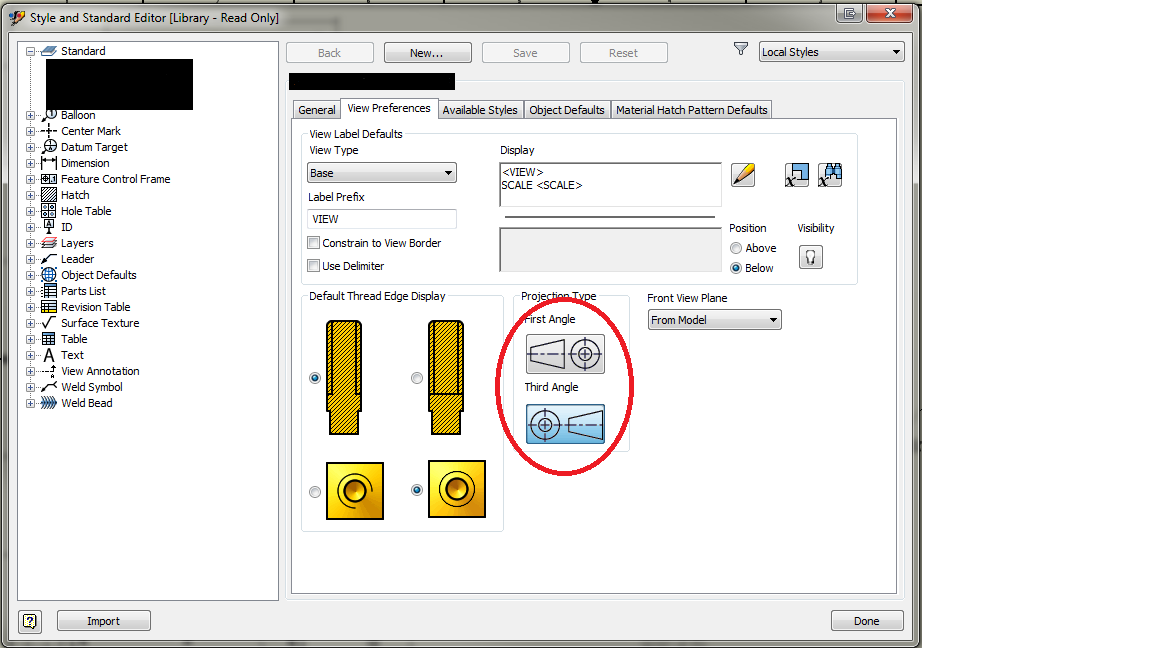Enable the Constrain to View Border checkbox
This screenshot has height=648, width=1152.
pos(314,242)
